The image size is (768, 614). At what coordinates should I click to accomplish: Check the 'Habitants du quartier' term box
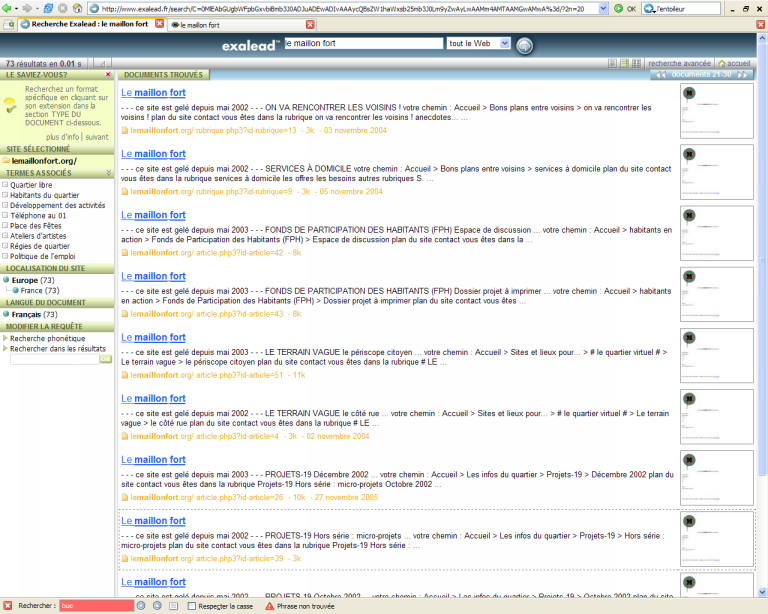5,195
